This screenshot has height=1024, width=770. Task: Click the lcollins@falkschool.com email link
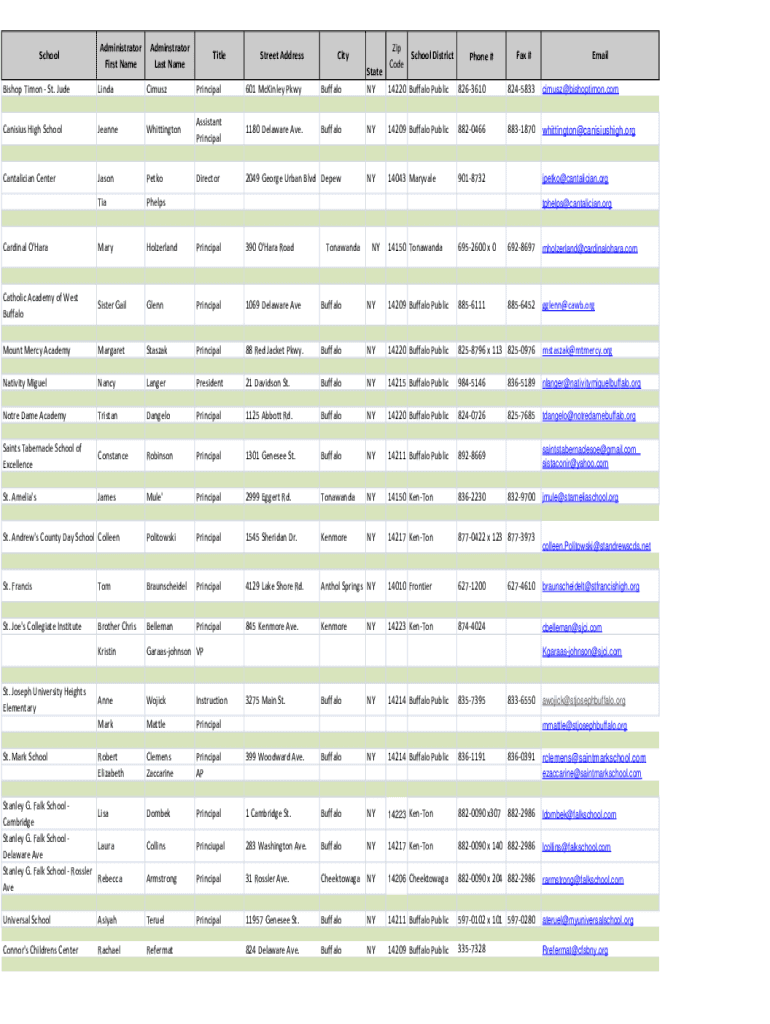point(576,847)
